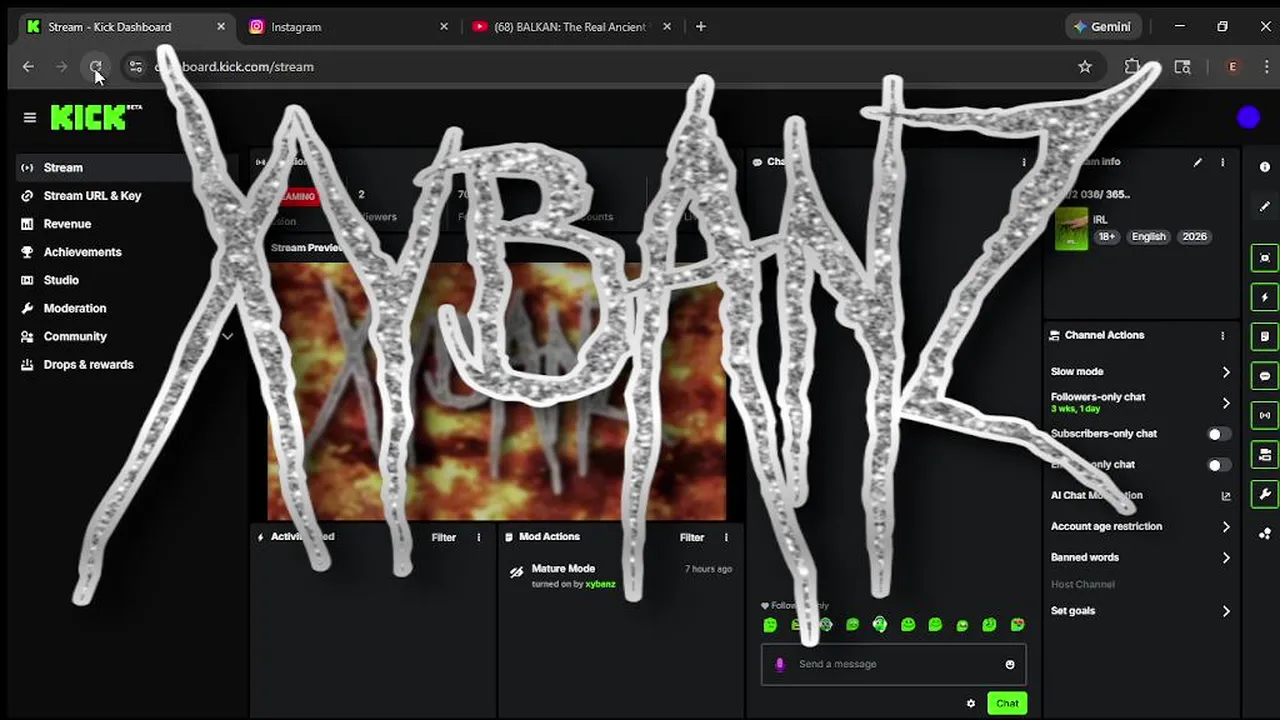Image resolution: width=1280 pixels, height=720 pixels.
Task: Click the 18+ stream tag
Action: pyautogui.click(x=1106, y=237)
